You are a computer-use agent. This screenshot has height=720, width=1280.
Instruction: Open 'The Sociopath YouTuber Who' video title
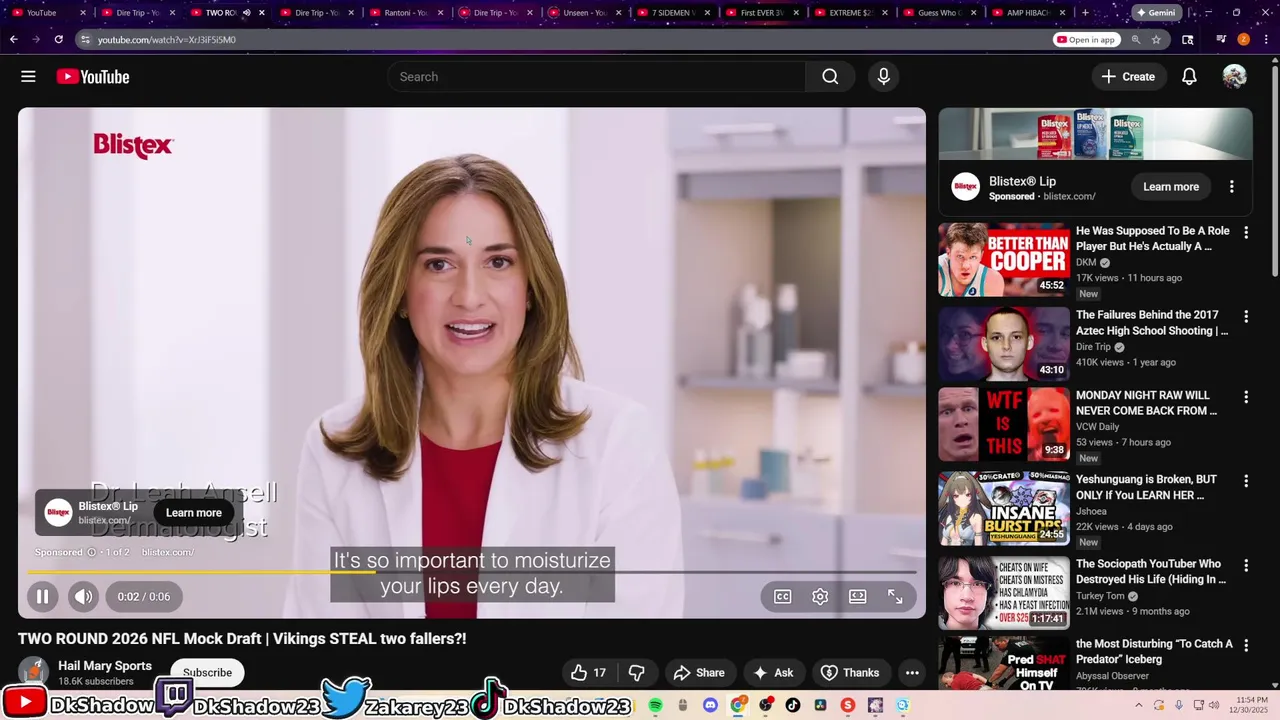tap(1150, 572)
